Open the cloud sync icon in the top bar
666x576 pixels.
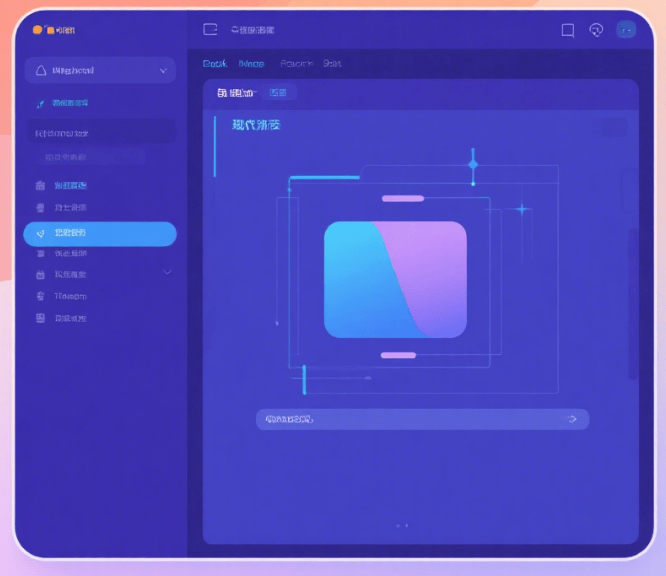tap(597, 30)
